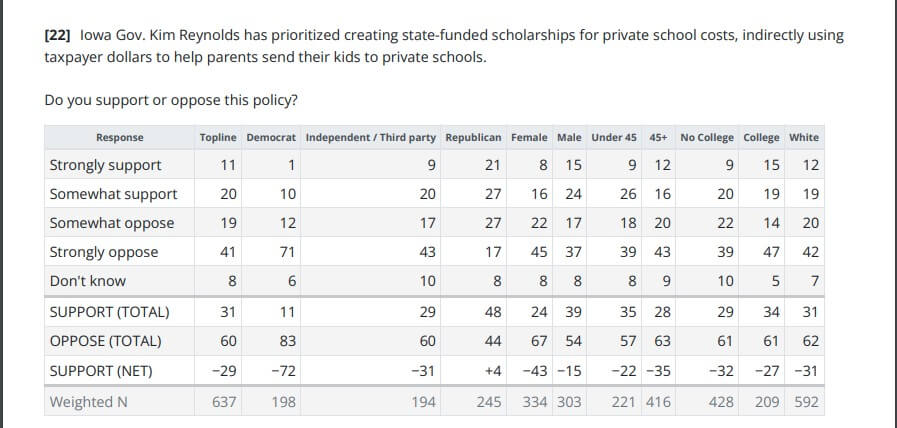Select the No College column header
This screenshot has width=897, height=428.
(x=706, y=137)
